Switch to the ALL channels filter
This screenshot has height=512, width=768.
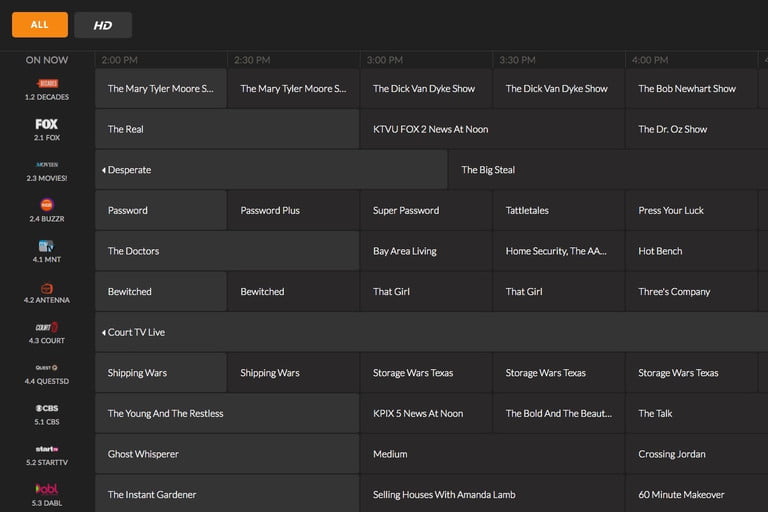(x=40, y=25)
